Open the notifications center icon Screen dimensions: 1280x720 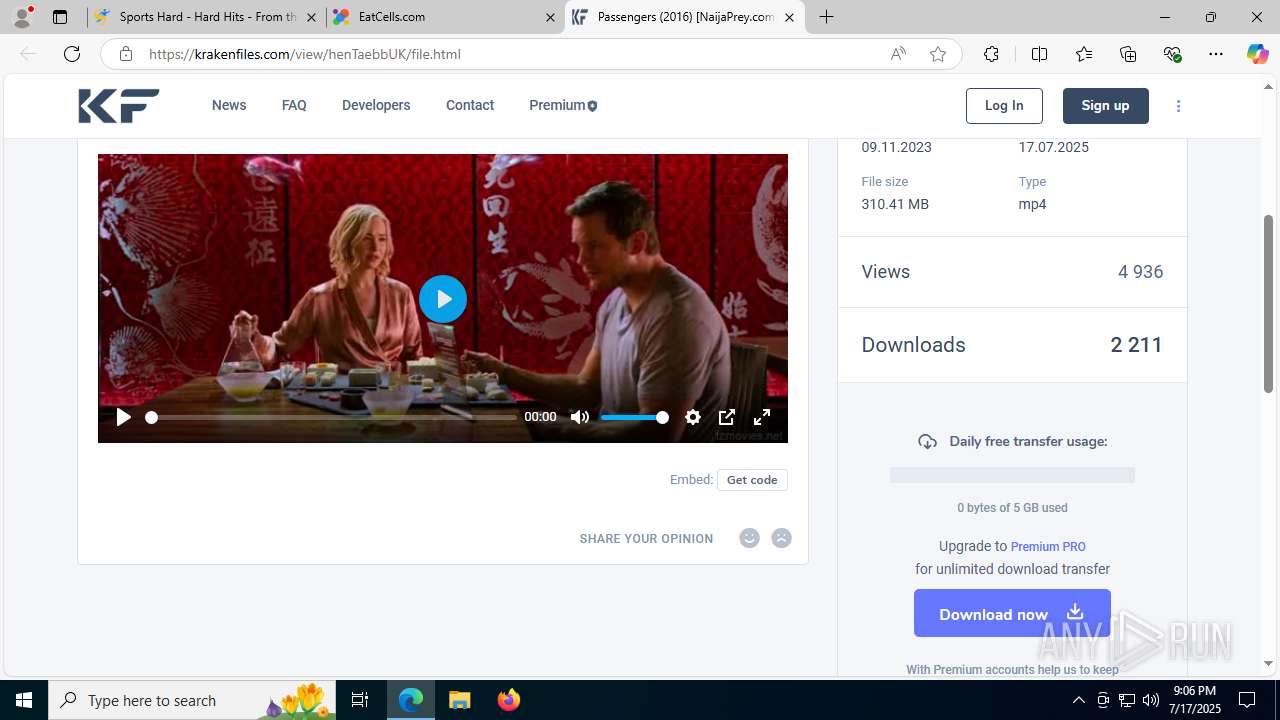(x=1247, y=700)
